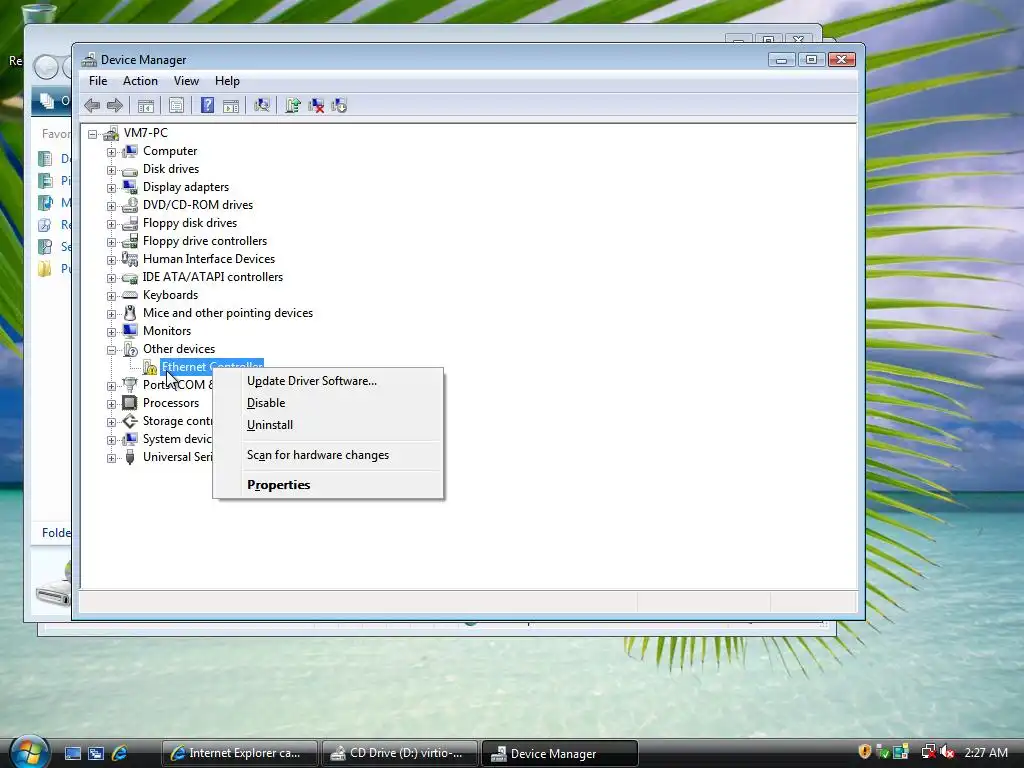This screenshot has height=768, width=1024.
Task: Click the Keyboards device icon
Action: tap(130, 295)
